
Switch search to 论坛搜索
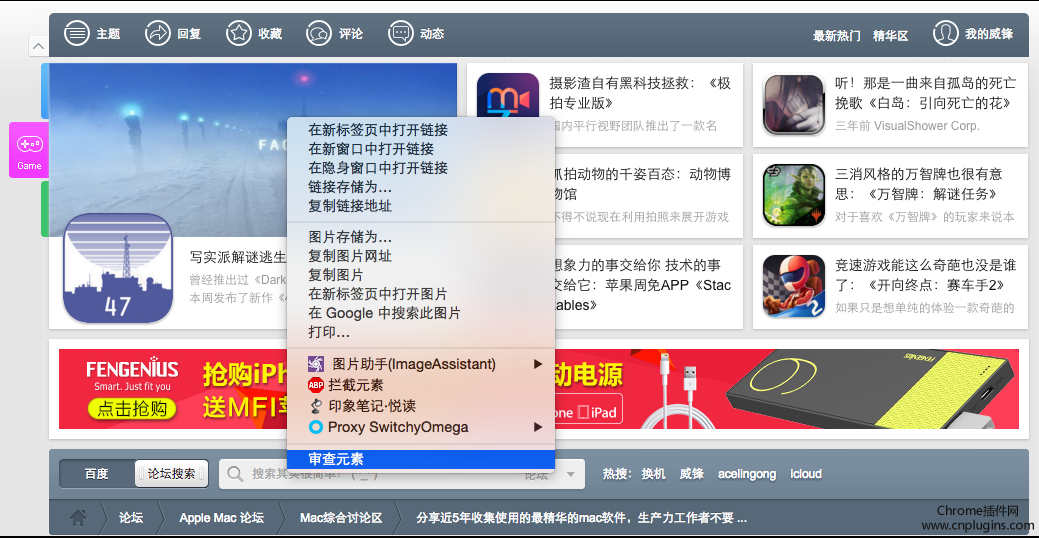(172, 474)
